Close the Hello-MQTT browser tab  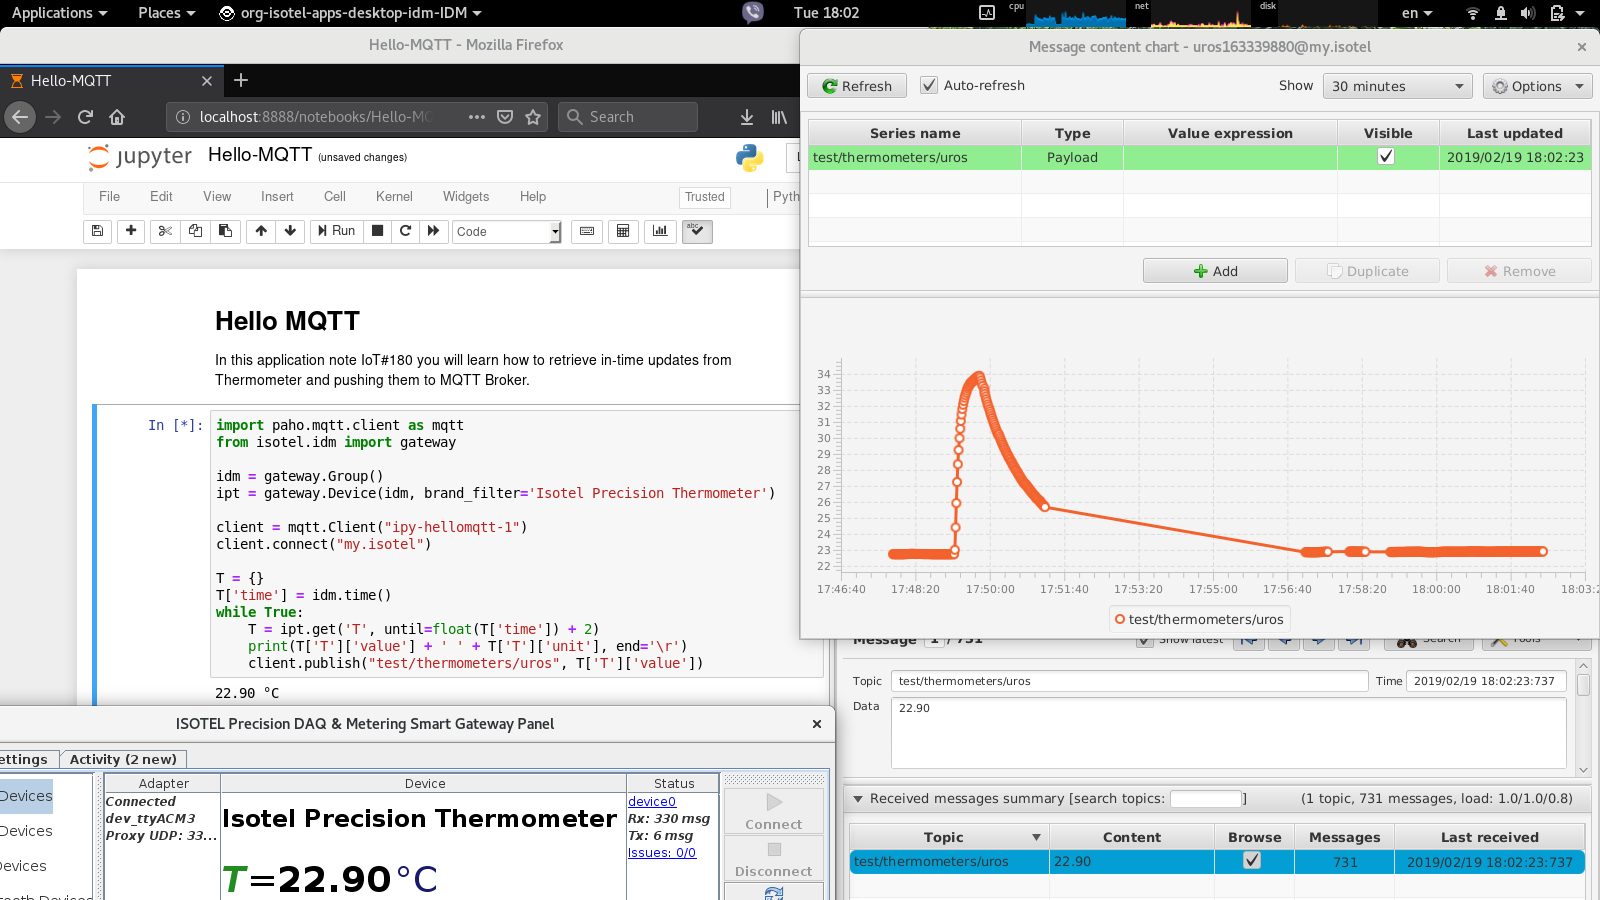coord(207,81)
